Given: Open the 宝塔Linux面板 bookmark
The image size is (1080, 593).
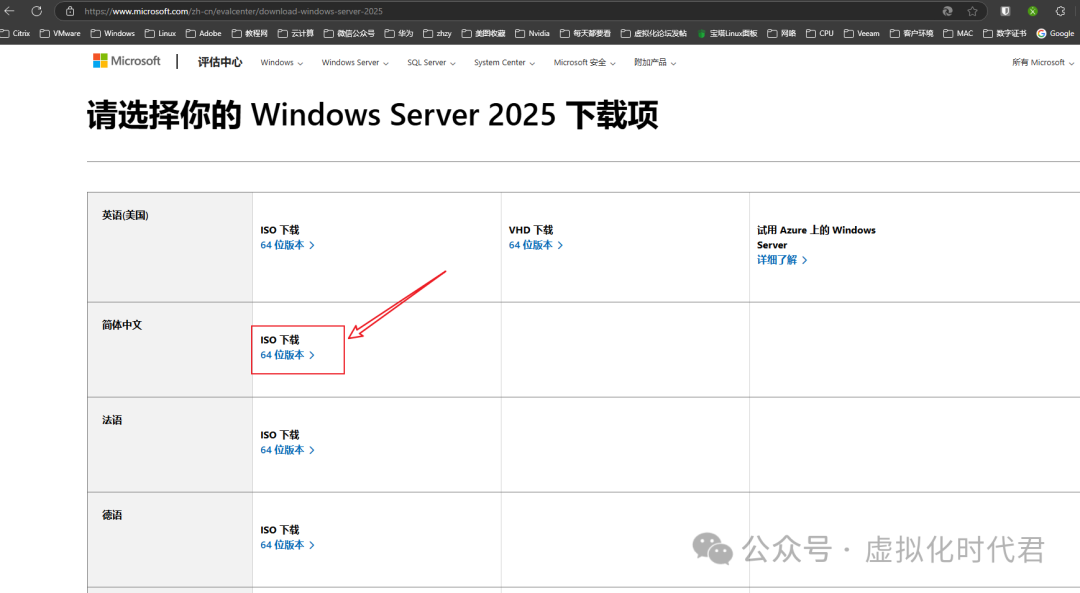Looking at the screenshot, I should tap(727, 33).
